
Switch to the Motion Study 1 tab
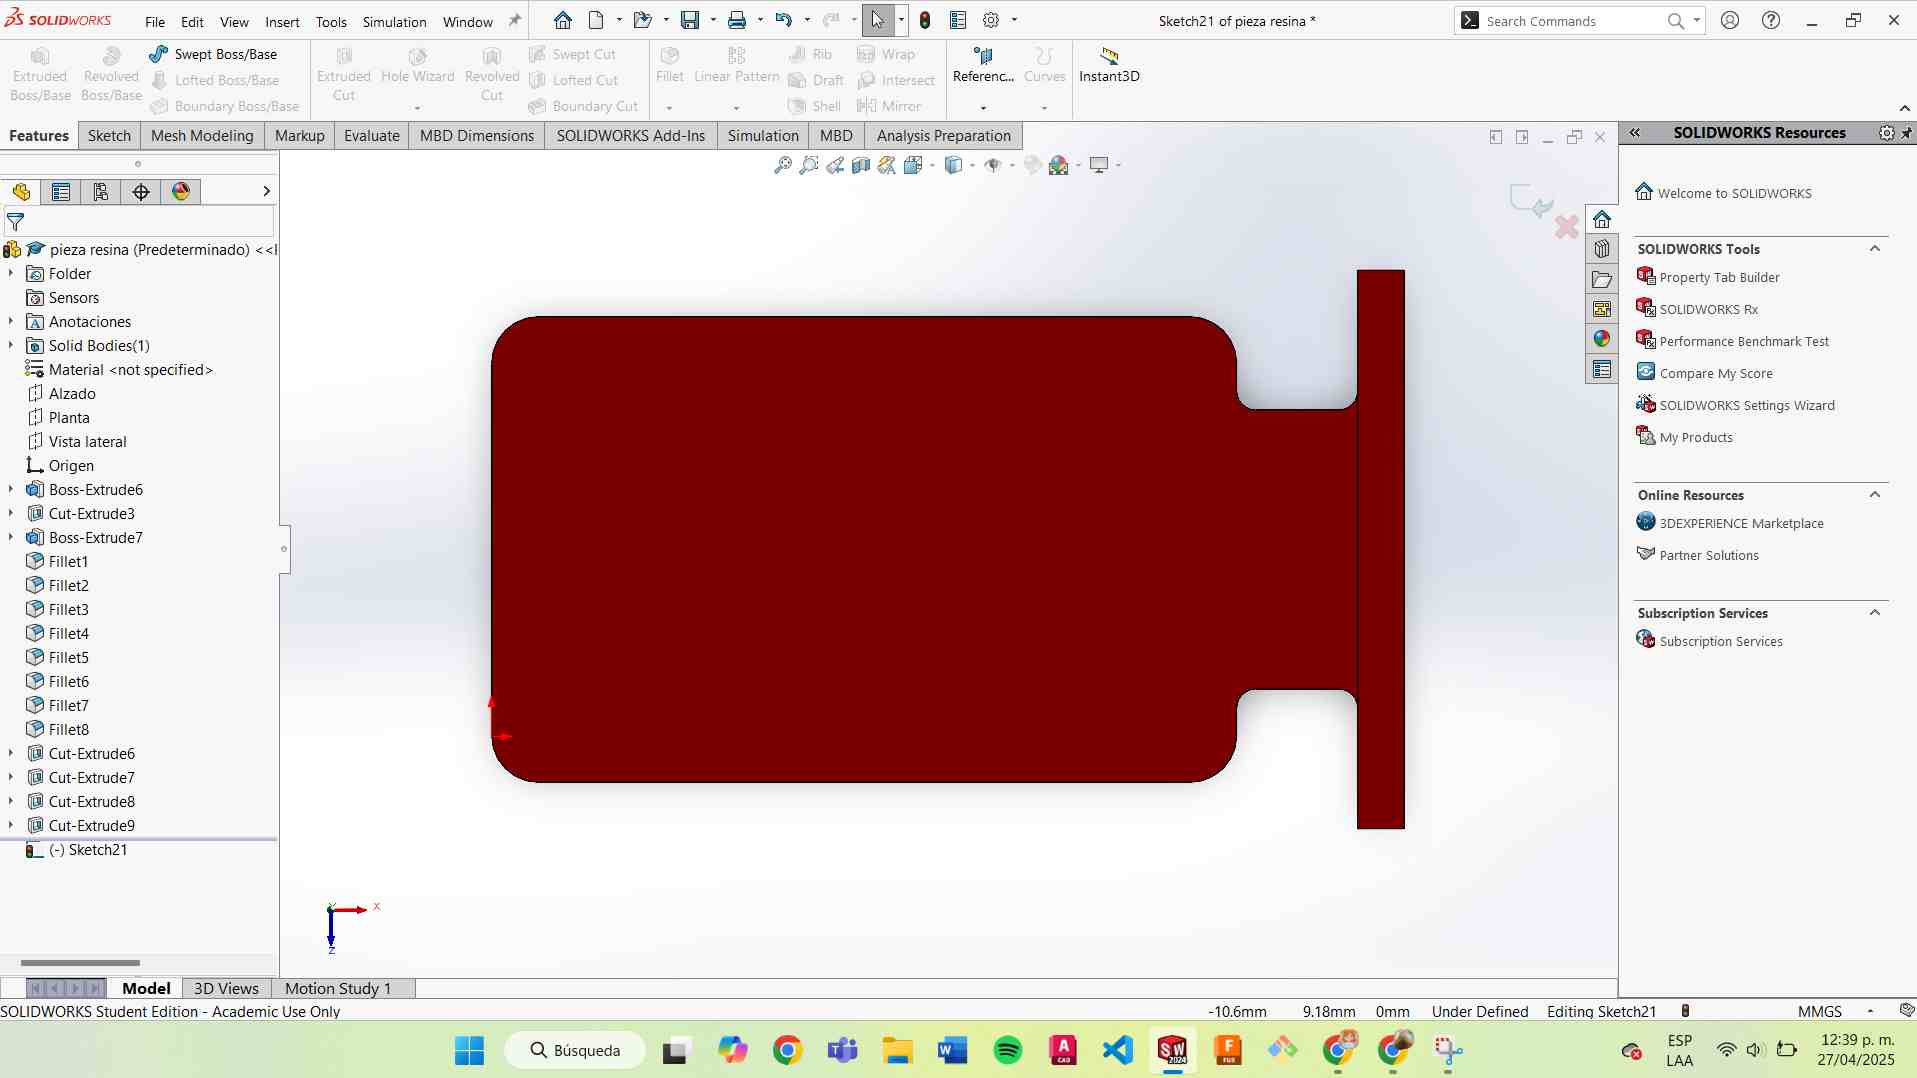point(338,988)
